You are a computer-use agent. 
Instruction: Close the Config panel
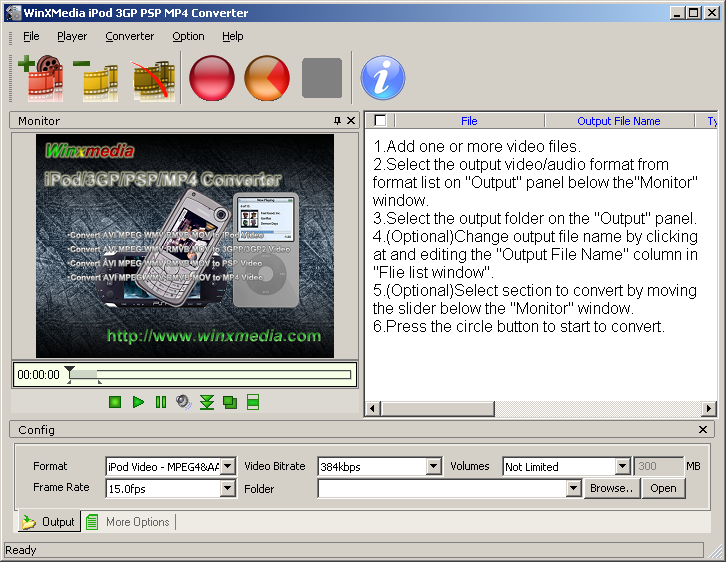(703, 430)
